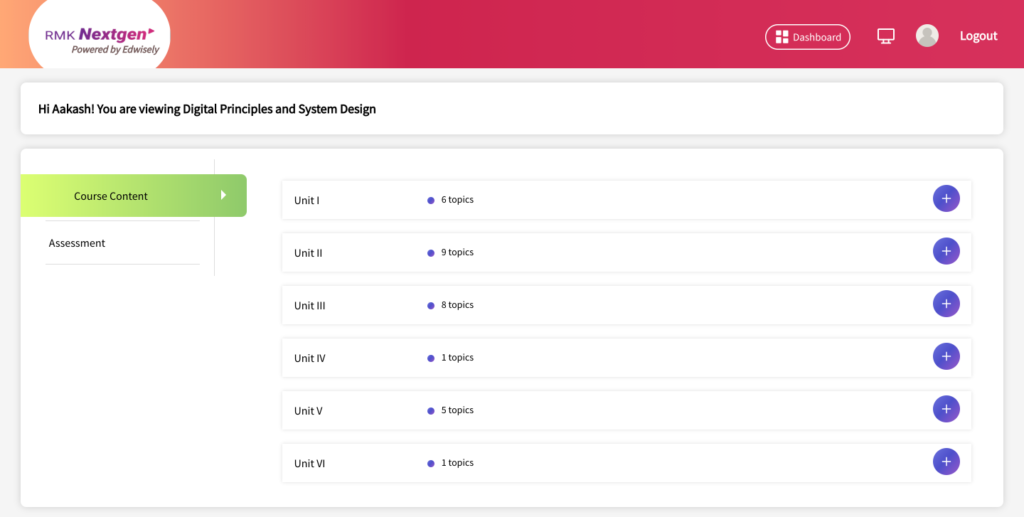Screen dimensions: 1024x517
Task: Click the Unit I title text
Action: (307, 201)
